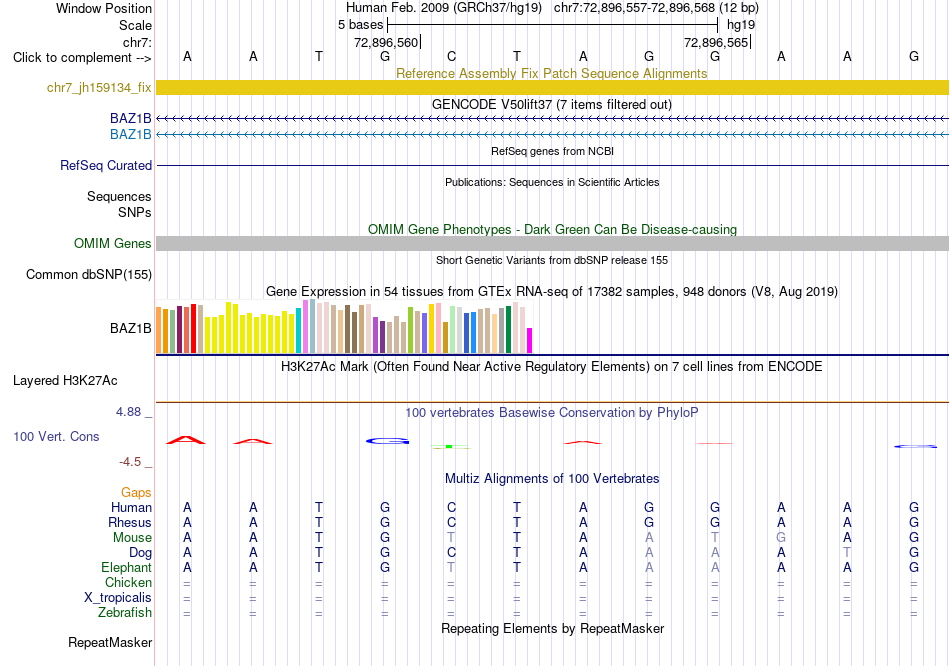The height and width of the screenshot is (666, 950).
Task: Open the RefSeq Curated track label
Action: [105, 165]
